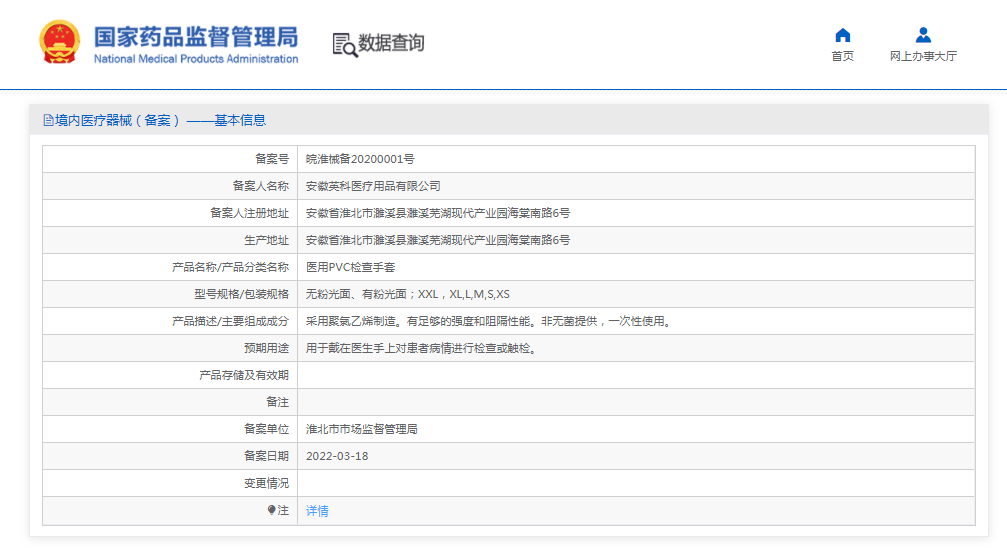This screenshot has height=550, width=1007.
Task: Go to 首页 via its text label
Action: [842, 57]
